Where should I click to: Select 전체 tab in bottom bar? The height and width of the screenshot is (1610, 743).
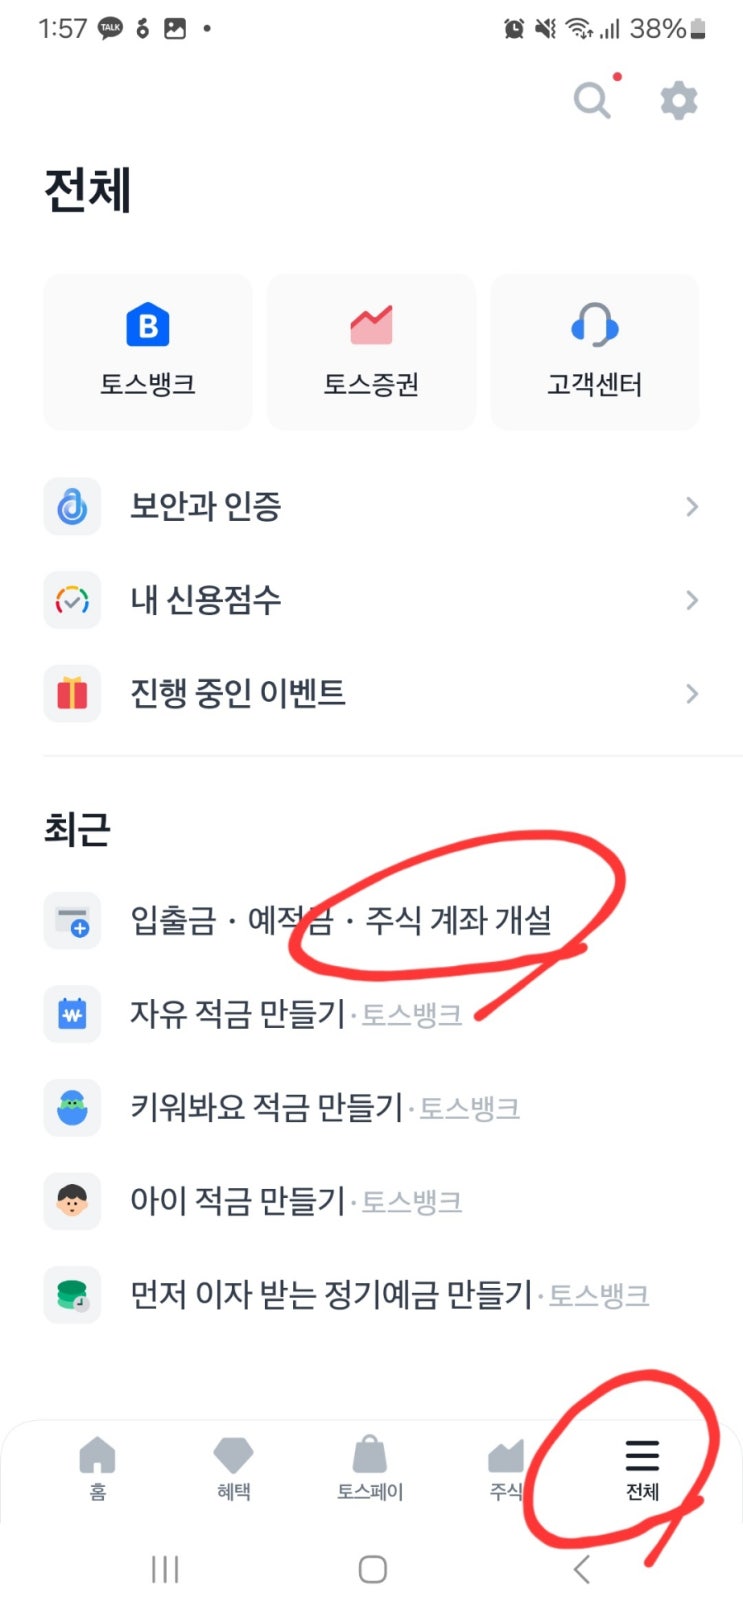point(642,1468)
